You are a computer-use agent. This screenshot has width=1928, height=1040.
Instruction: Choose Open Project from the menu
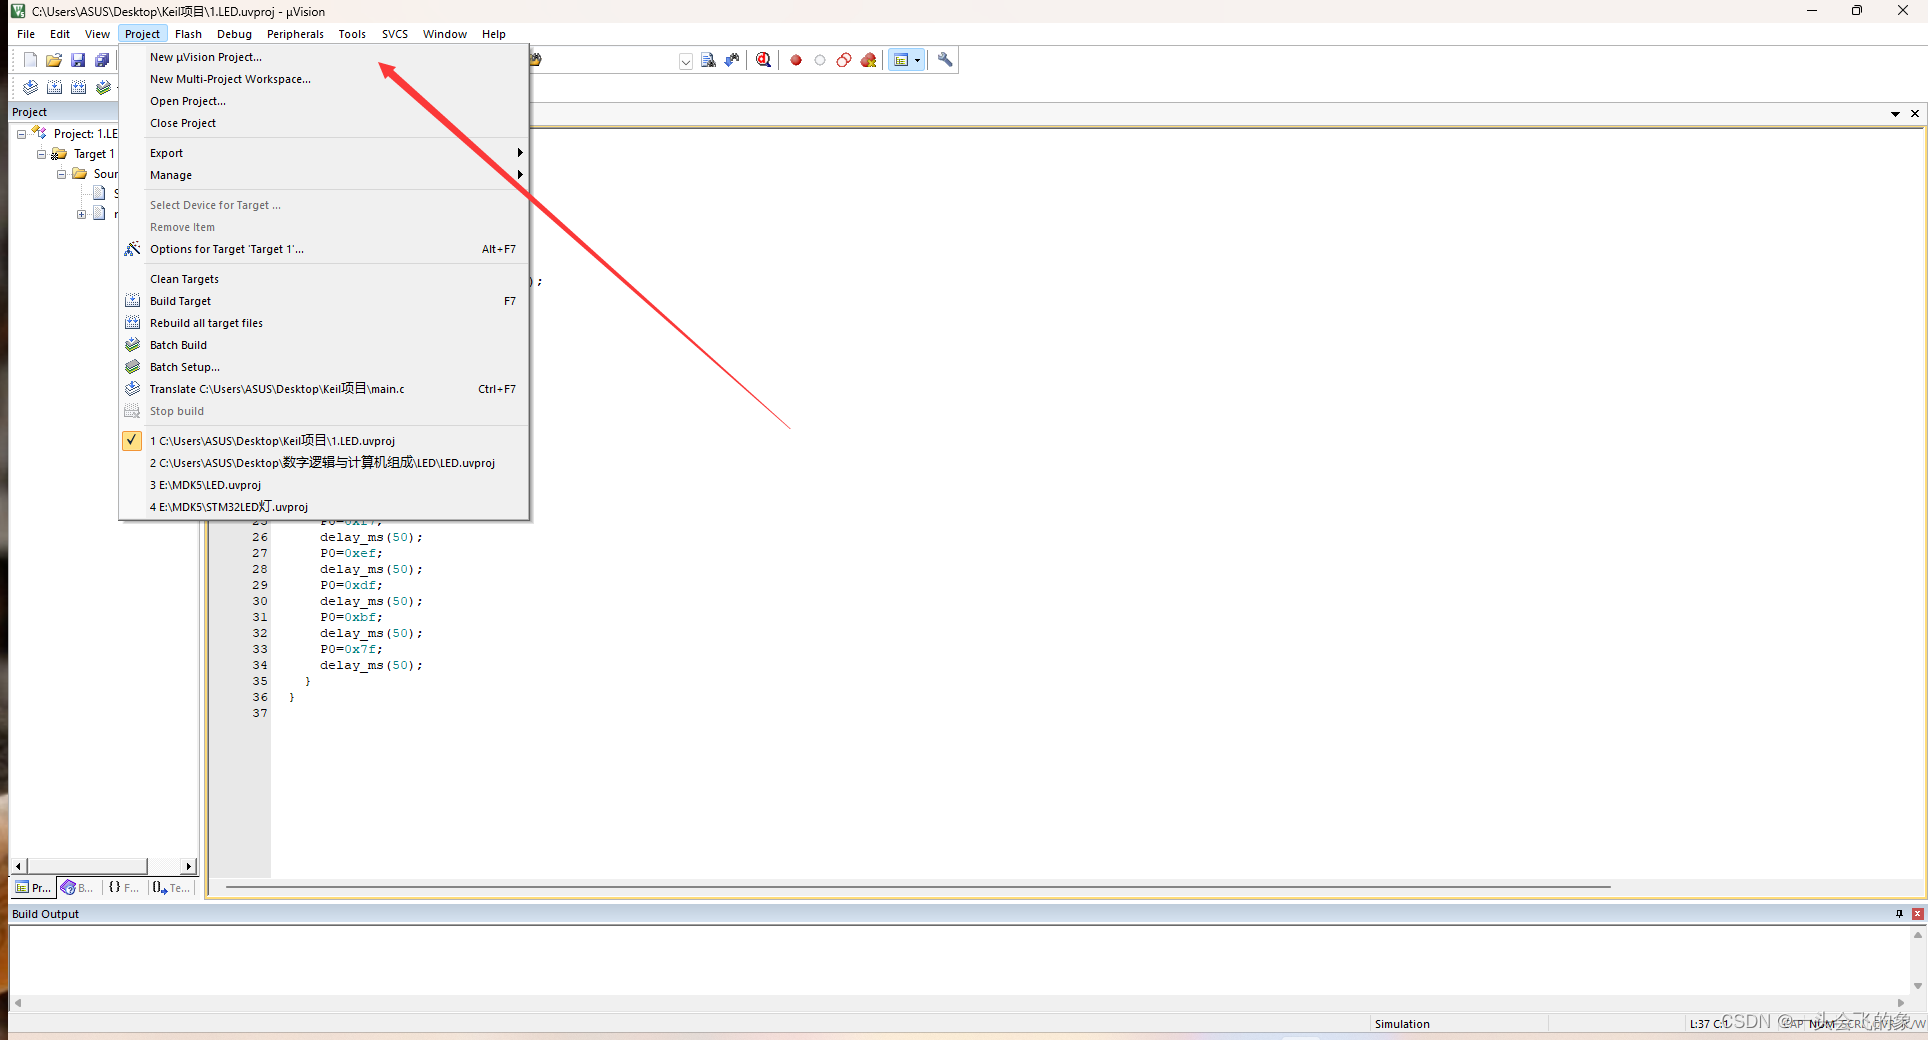324,101
